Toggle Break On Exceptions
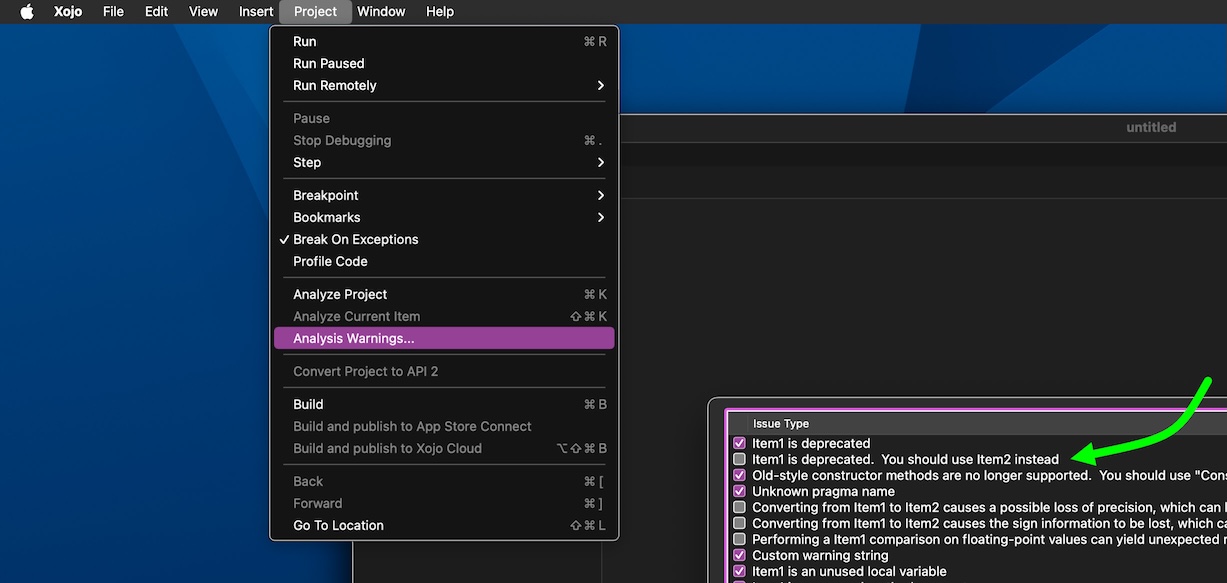Screen dimensions: 1227x583 [x=444, y=239]
